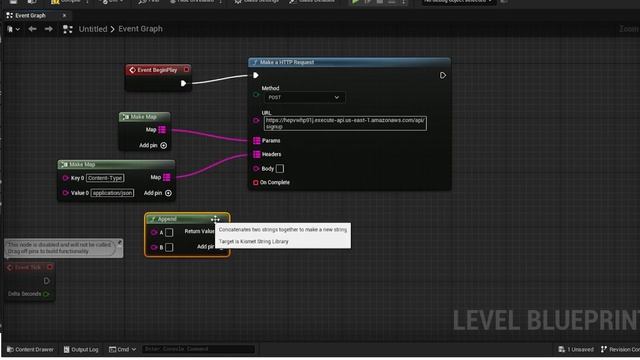Select the upper Make Map node header
The image size is (640, 360).
click(144, 117)
